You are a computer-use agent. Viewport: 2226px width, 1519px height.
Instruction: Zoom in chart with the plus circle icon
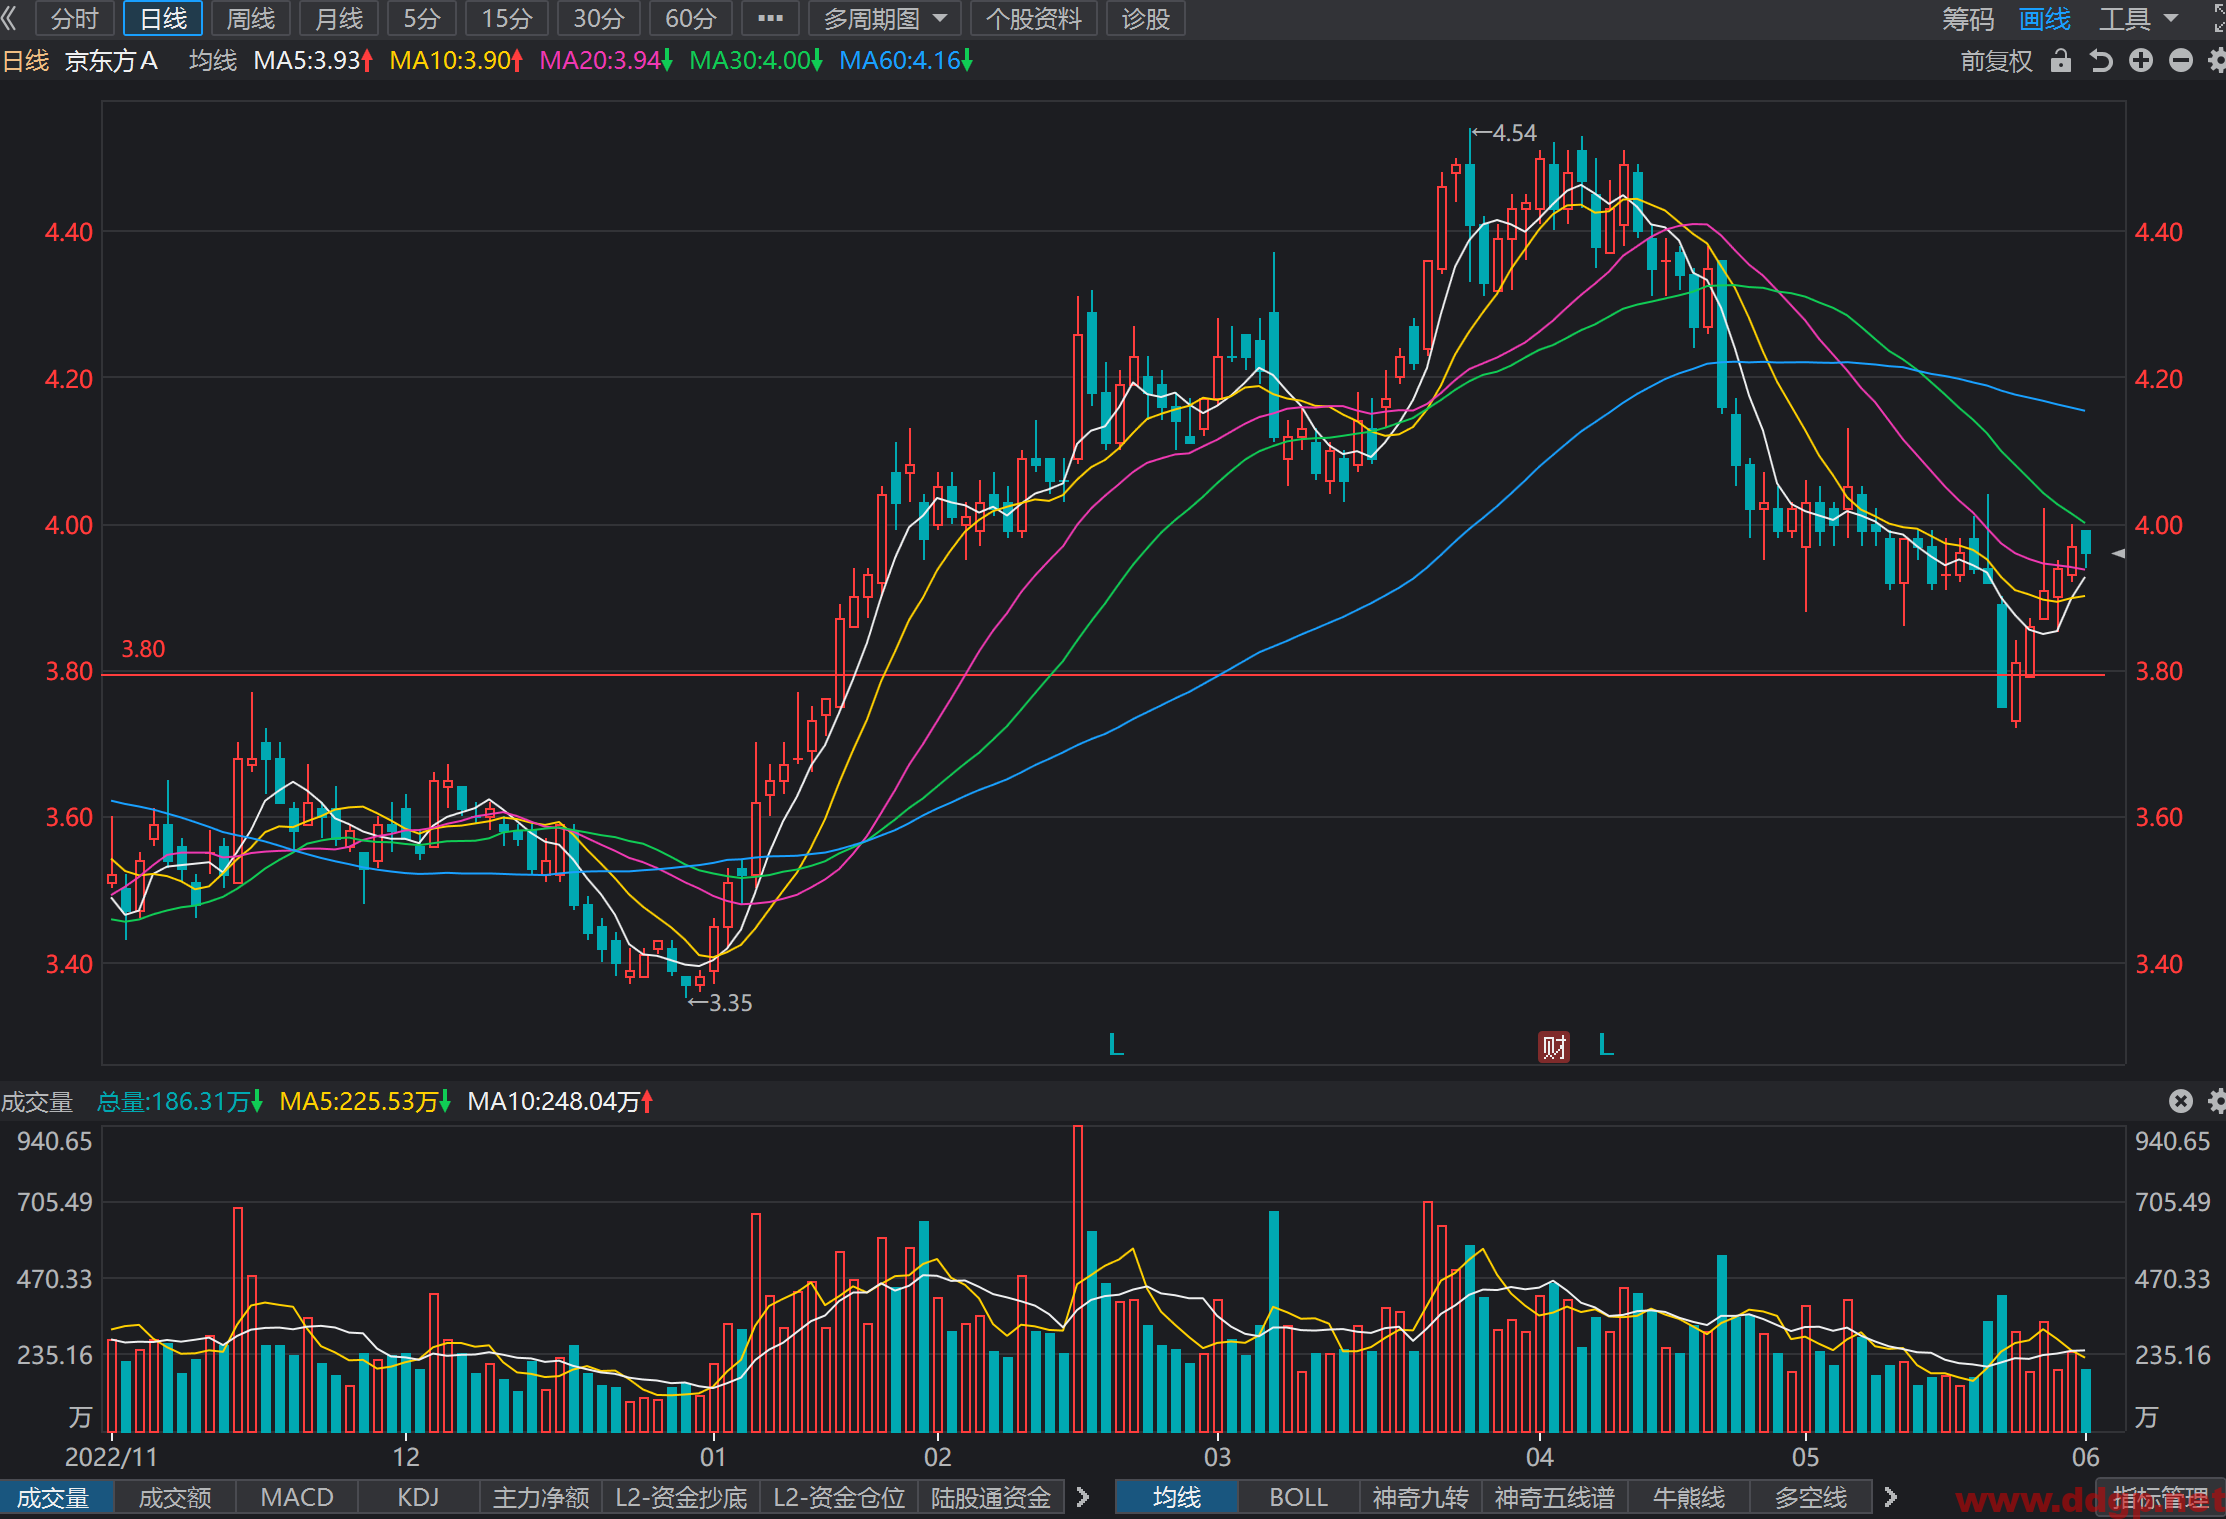pos(2141,61)
